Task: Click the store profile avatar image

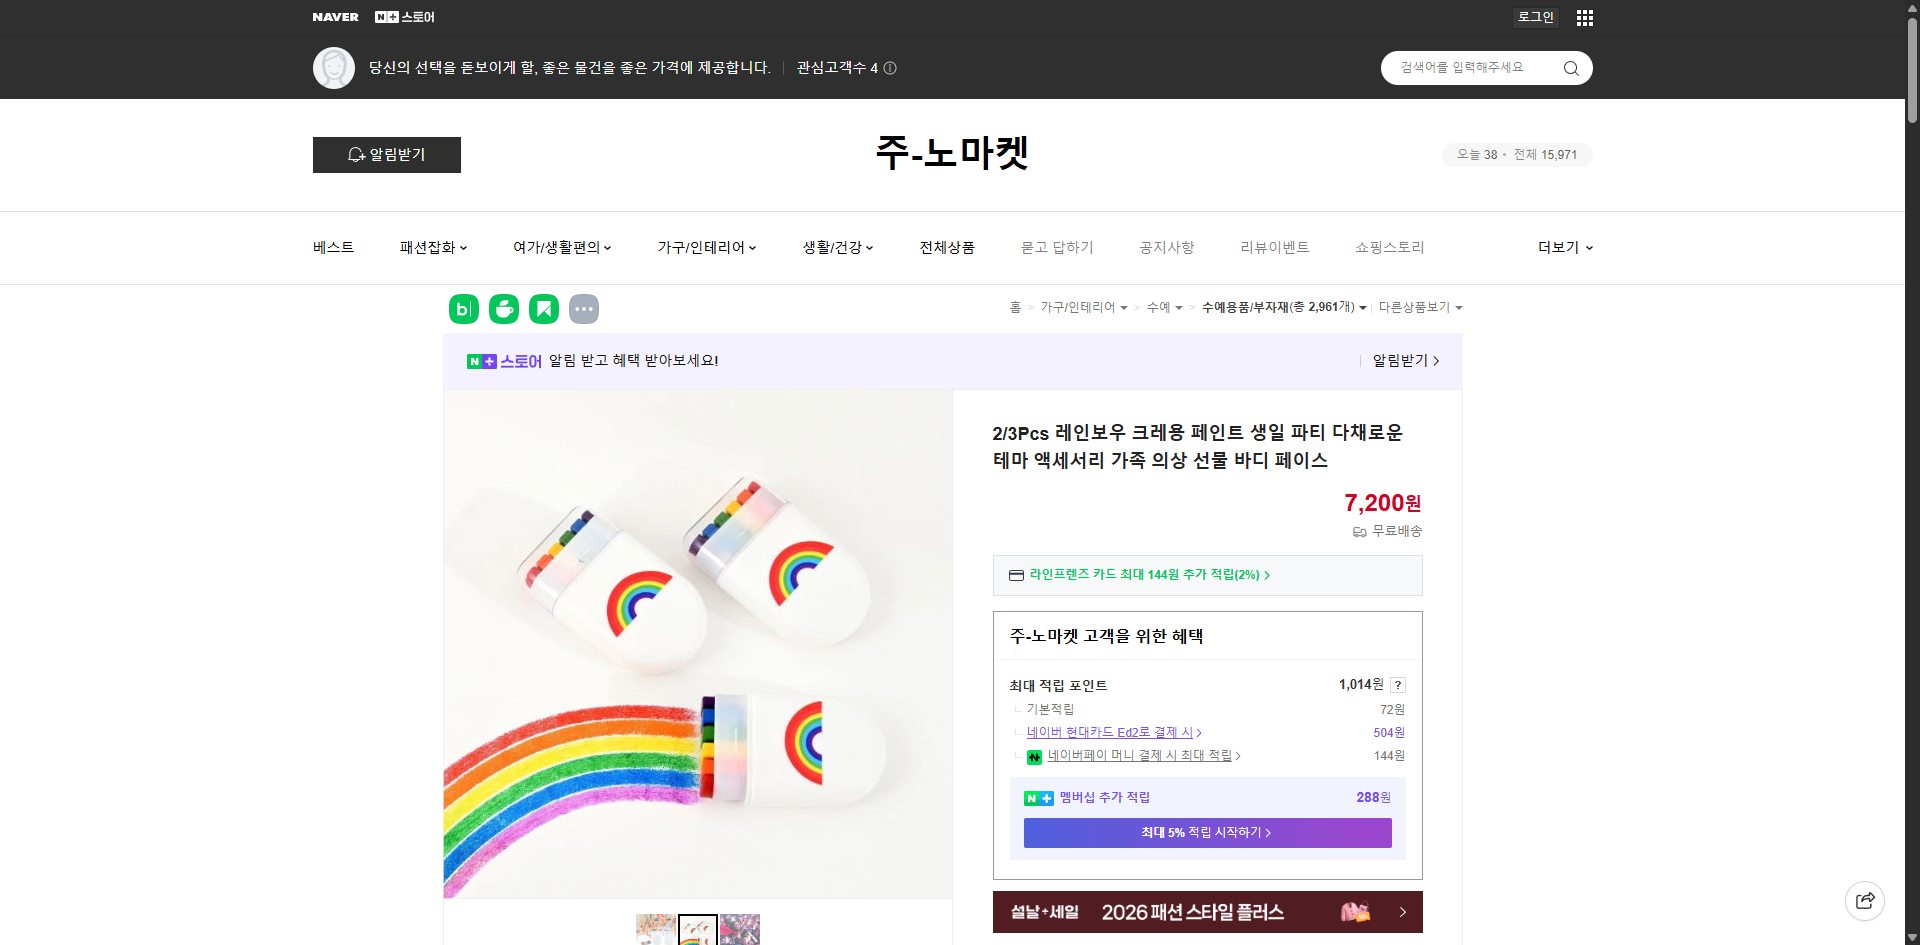Action: click(x=334, y=67)
